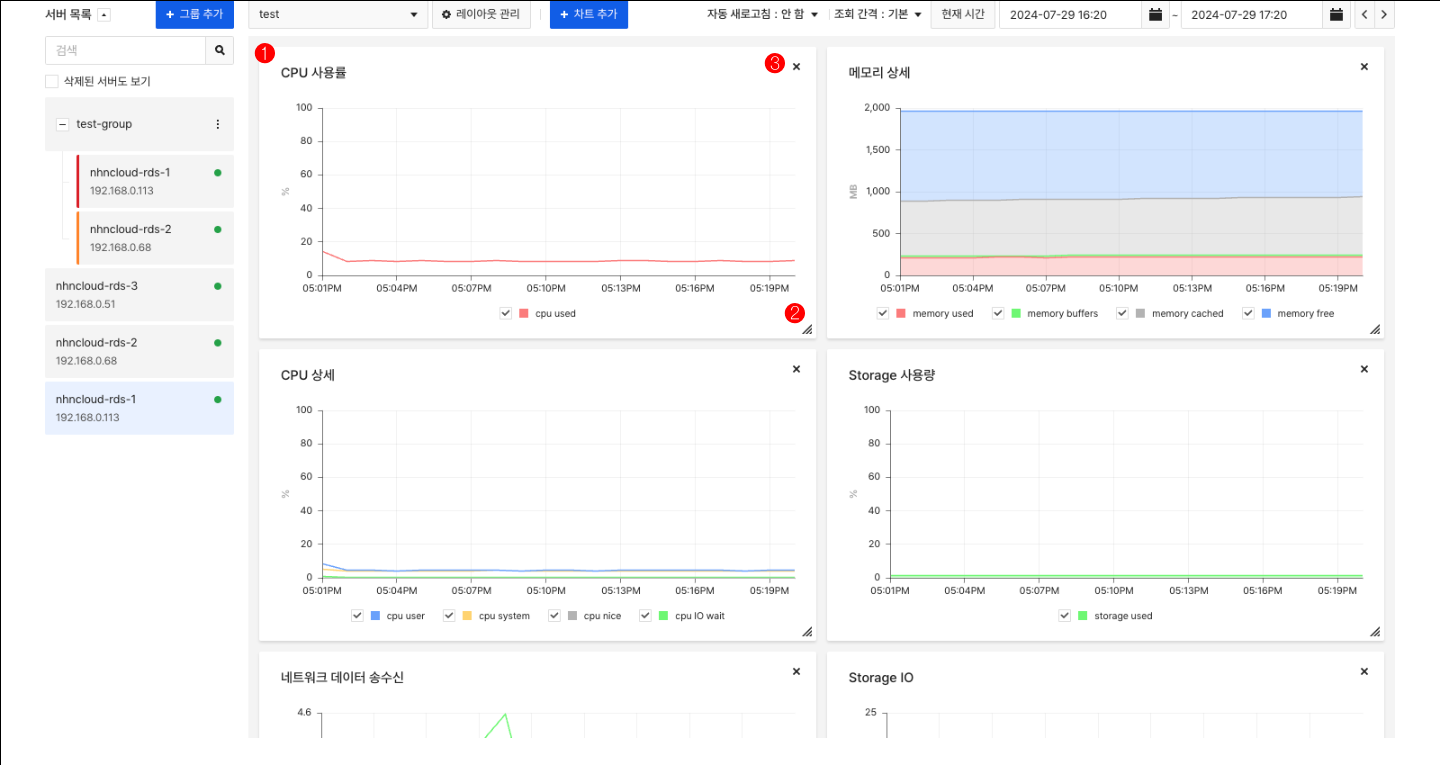Open the 자동 새로고침 dropdown
Image resolution: width=1440 pixels, height=765 pixels.
point(763,15)
